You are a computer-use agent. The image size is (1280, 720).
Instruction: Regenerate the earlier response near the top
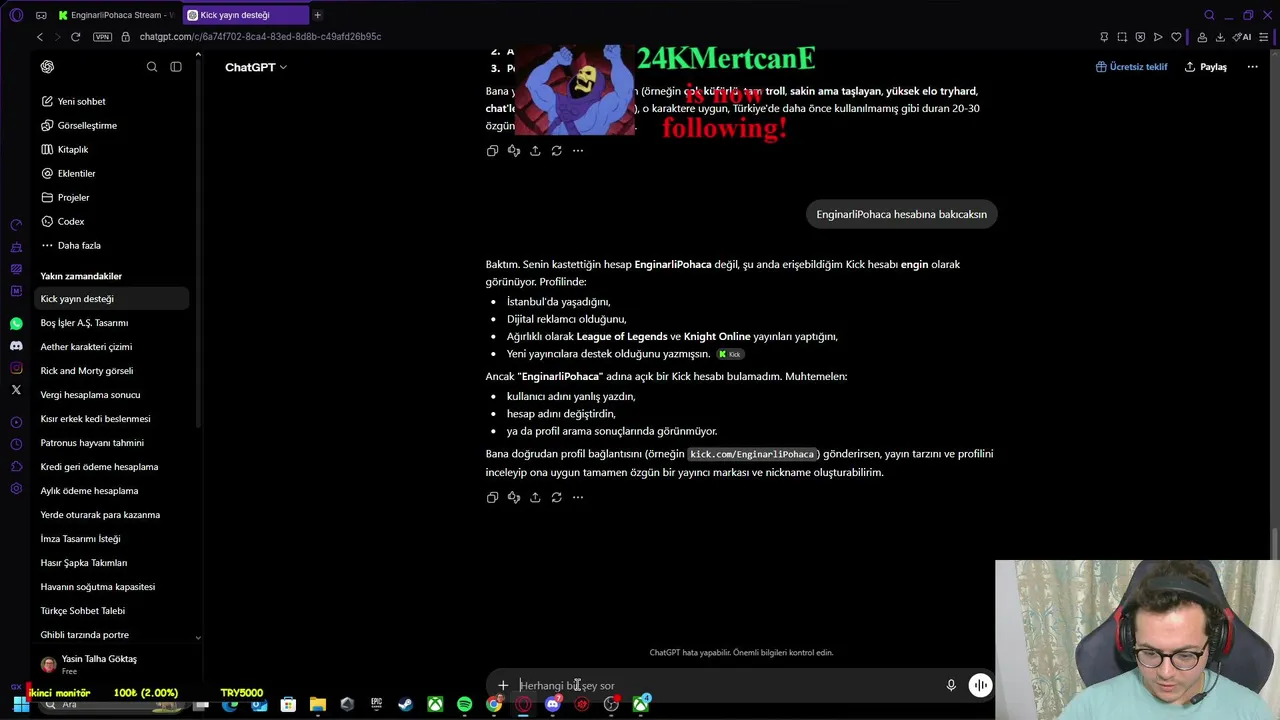557,151
